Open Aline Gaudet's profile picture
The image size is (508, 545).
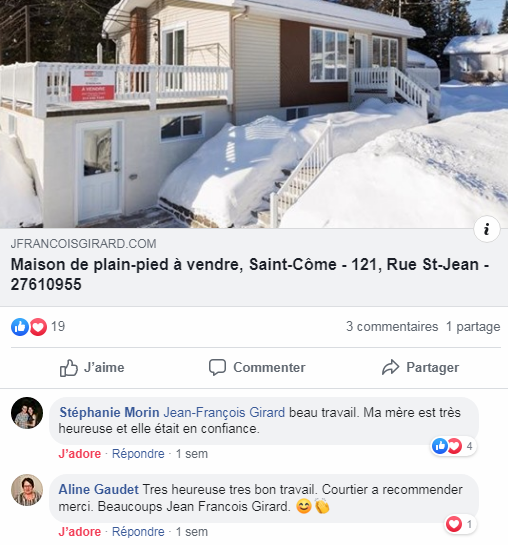(27, 490)
